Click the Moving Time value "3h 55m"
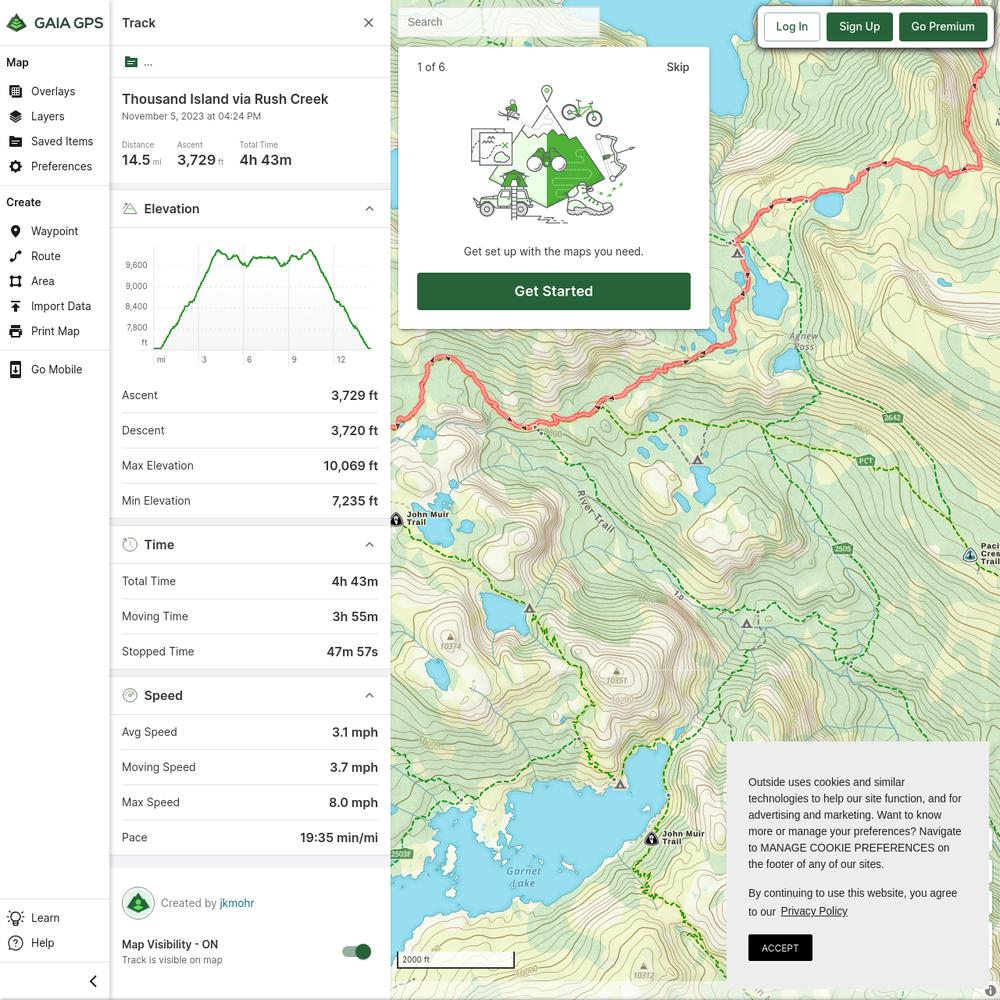The width and height of the screenshot is (1000, 1000). click(x=355, y=616)
